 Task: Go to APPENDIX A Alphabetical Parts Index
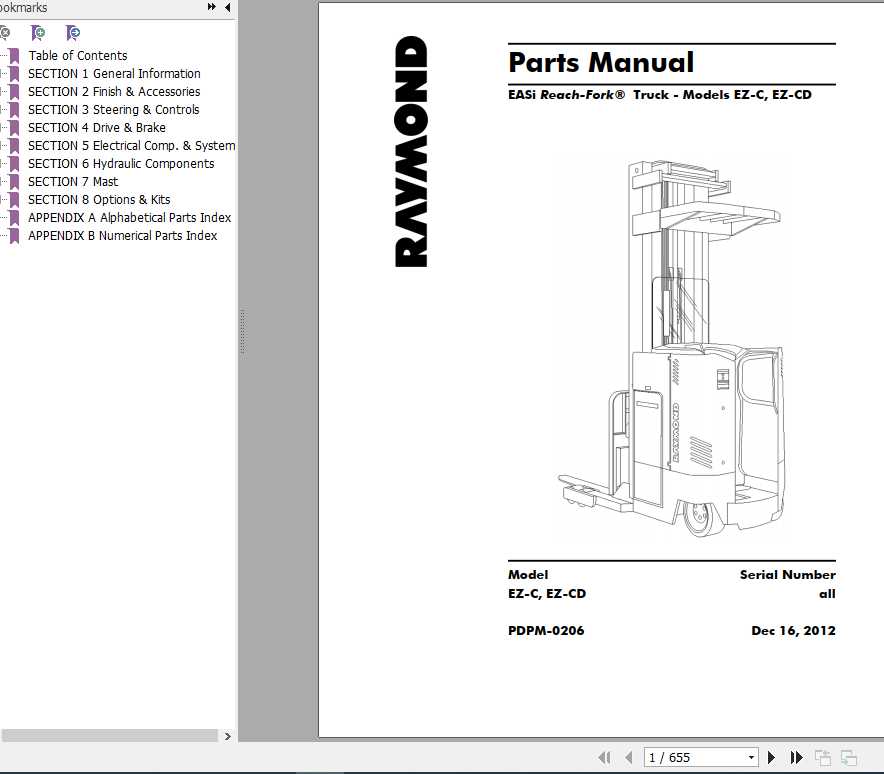pyautogui.click(x=129, y=218)
